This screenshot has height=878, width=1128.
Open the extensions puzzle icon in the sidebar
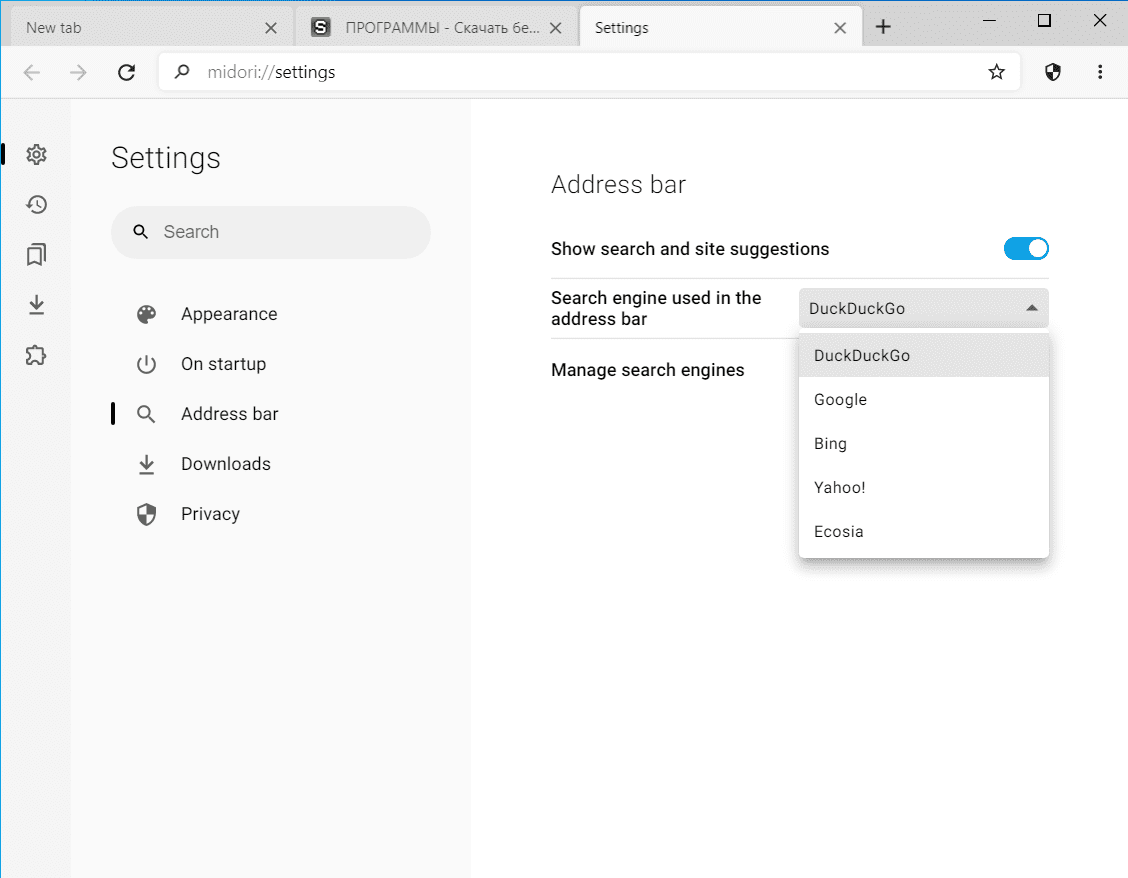(37, 355)
